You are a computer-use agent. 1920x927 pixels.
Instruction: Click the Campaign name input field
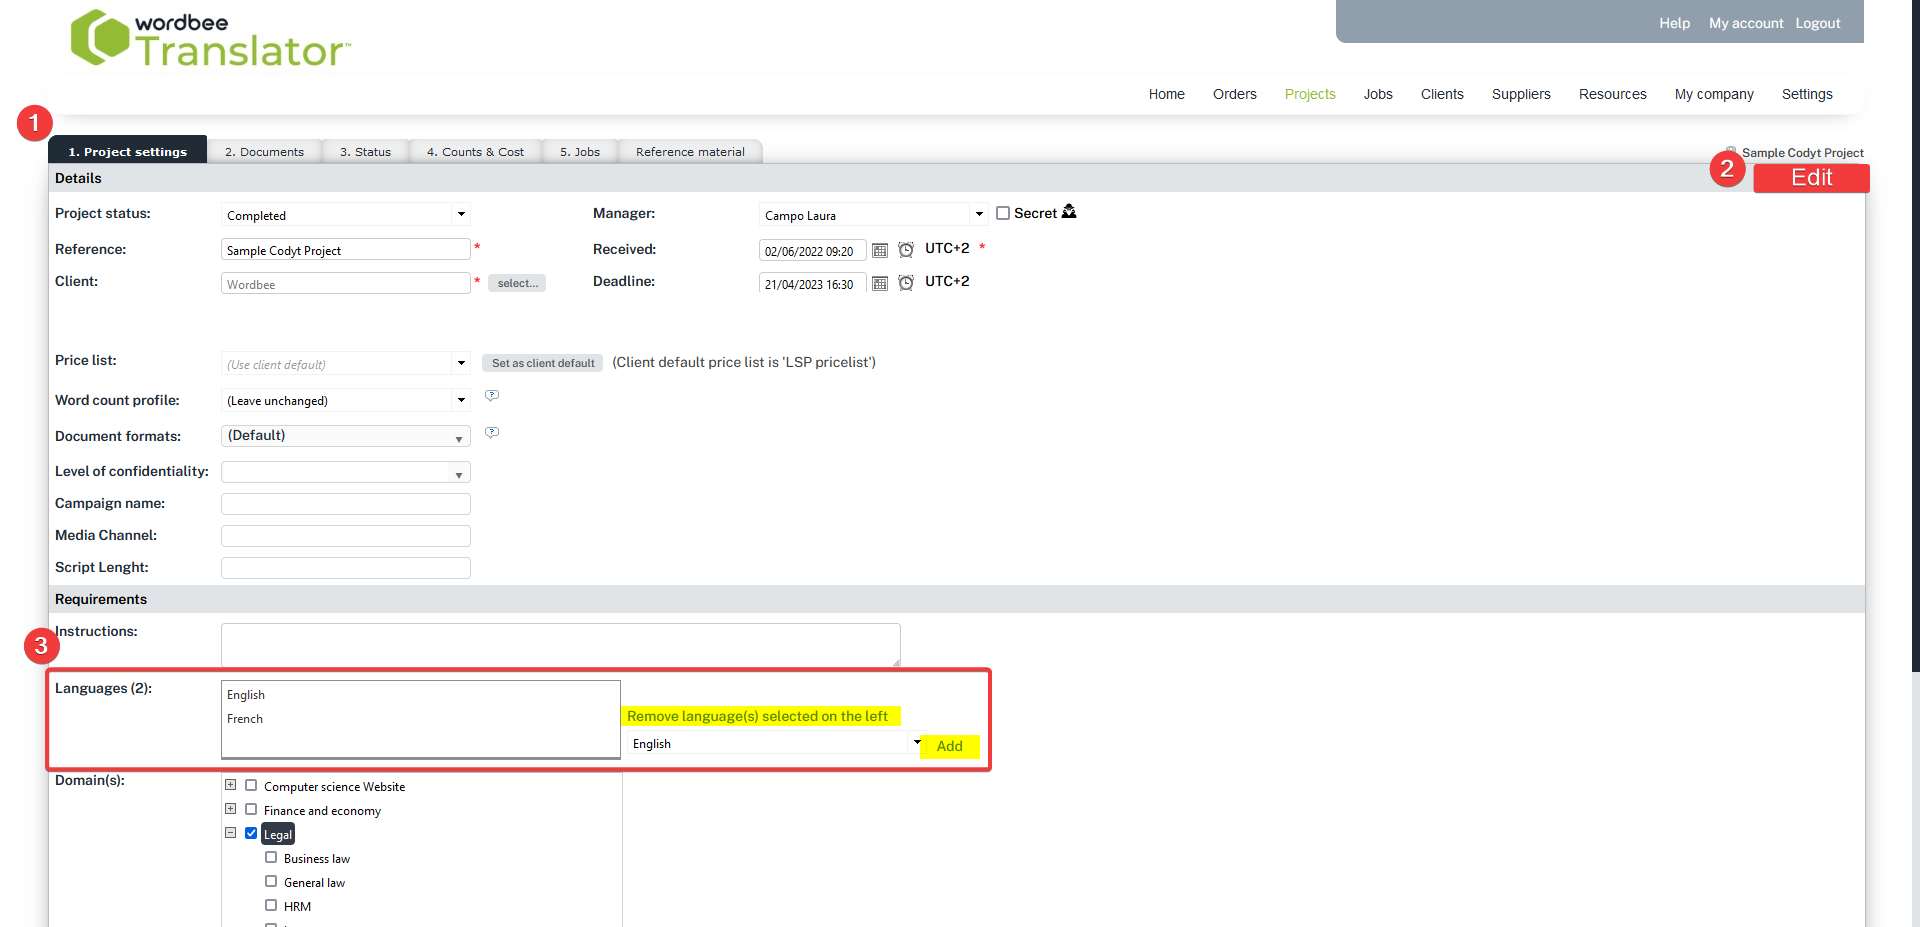point(345,504)
